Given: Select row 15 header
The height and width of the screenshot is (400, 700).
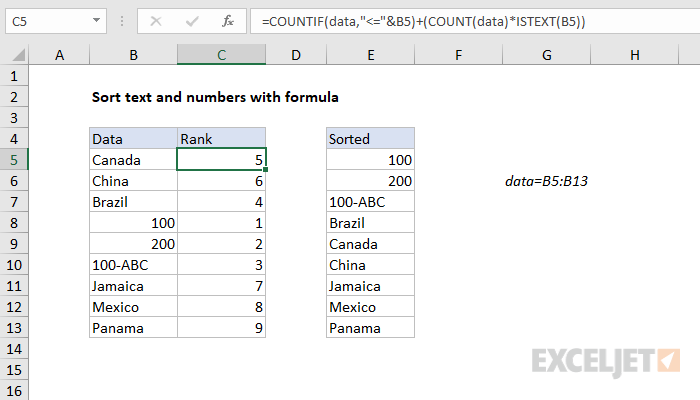Looking at the screenshot, I should click(x=14, y=370).
